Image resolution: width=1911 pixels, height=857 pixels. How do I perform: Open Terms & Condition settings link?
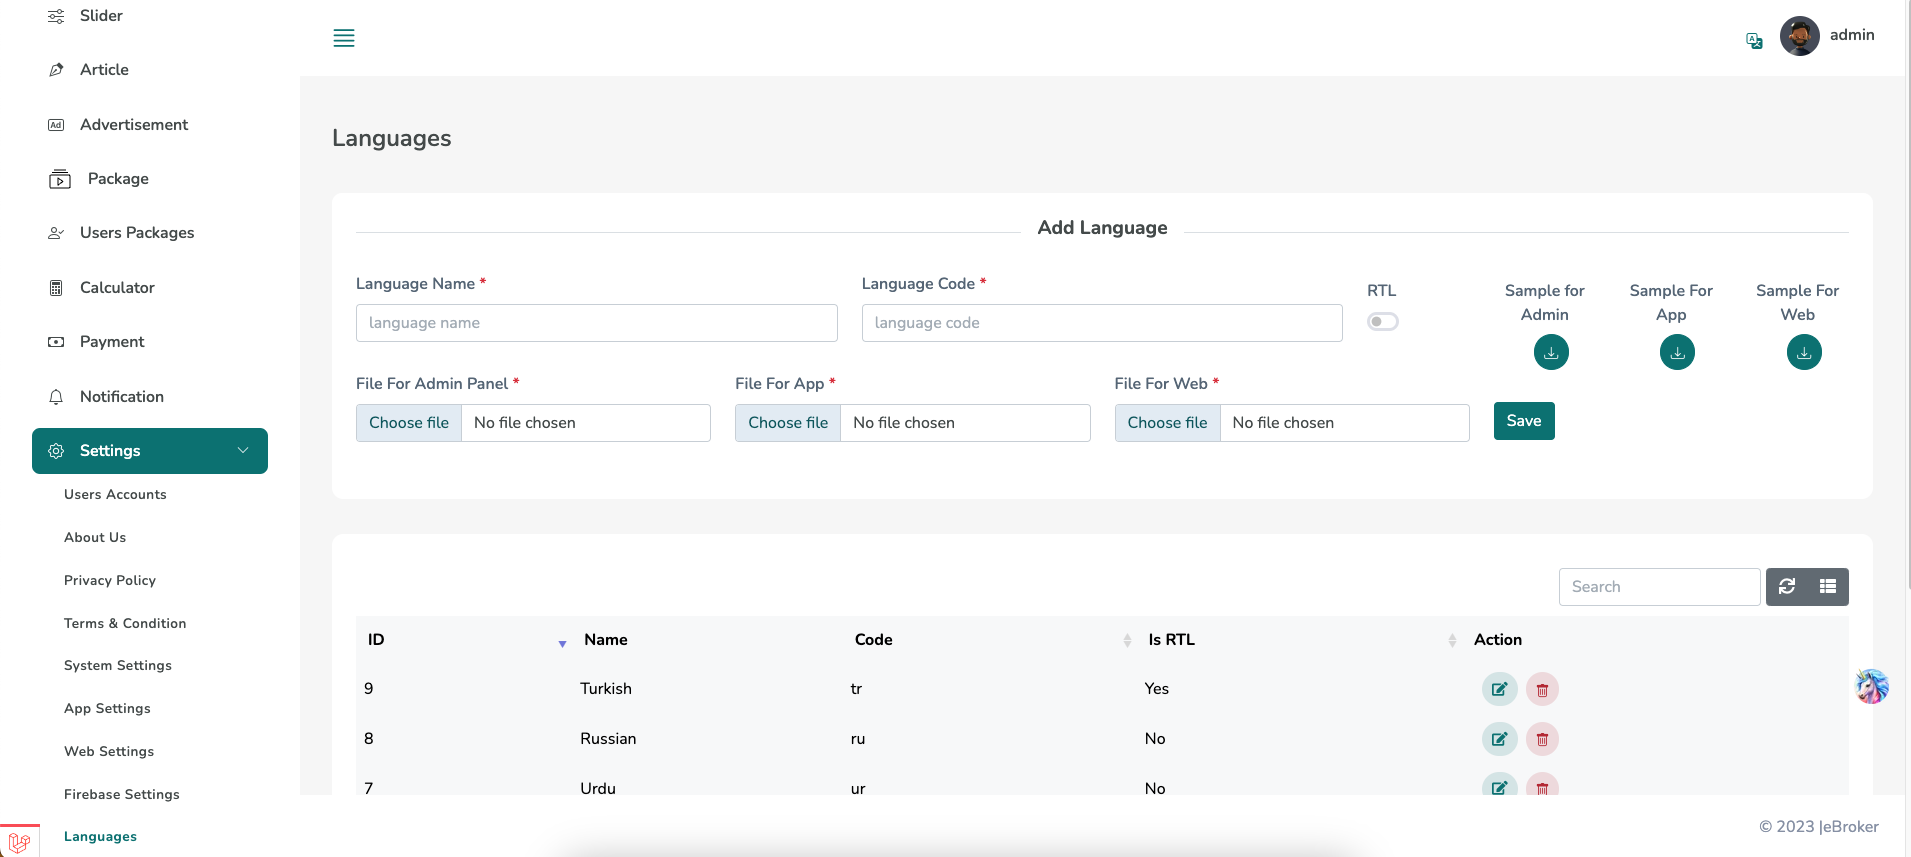click(125, 624)
